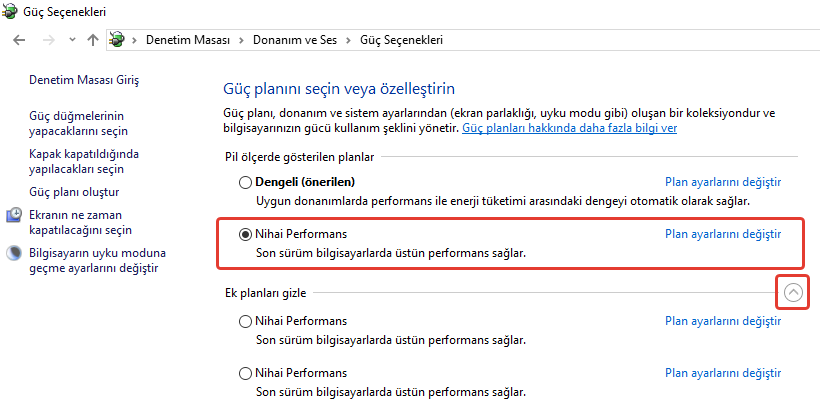Choose the bottom-most Nihai Performans radio button

pos(245,373)
